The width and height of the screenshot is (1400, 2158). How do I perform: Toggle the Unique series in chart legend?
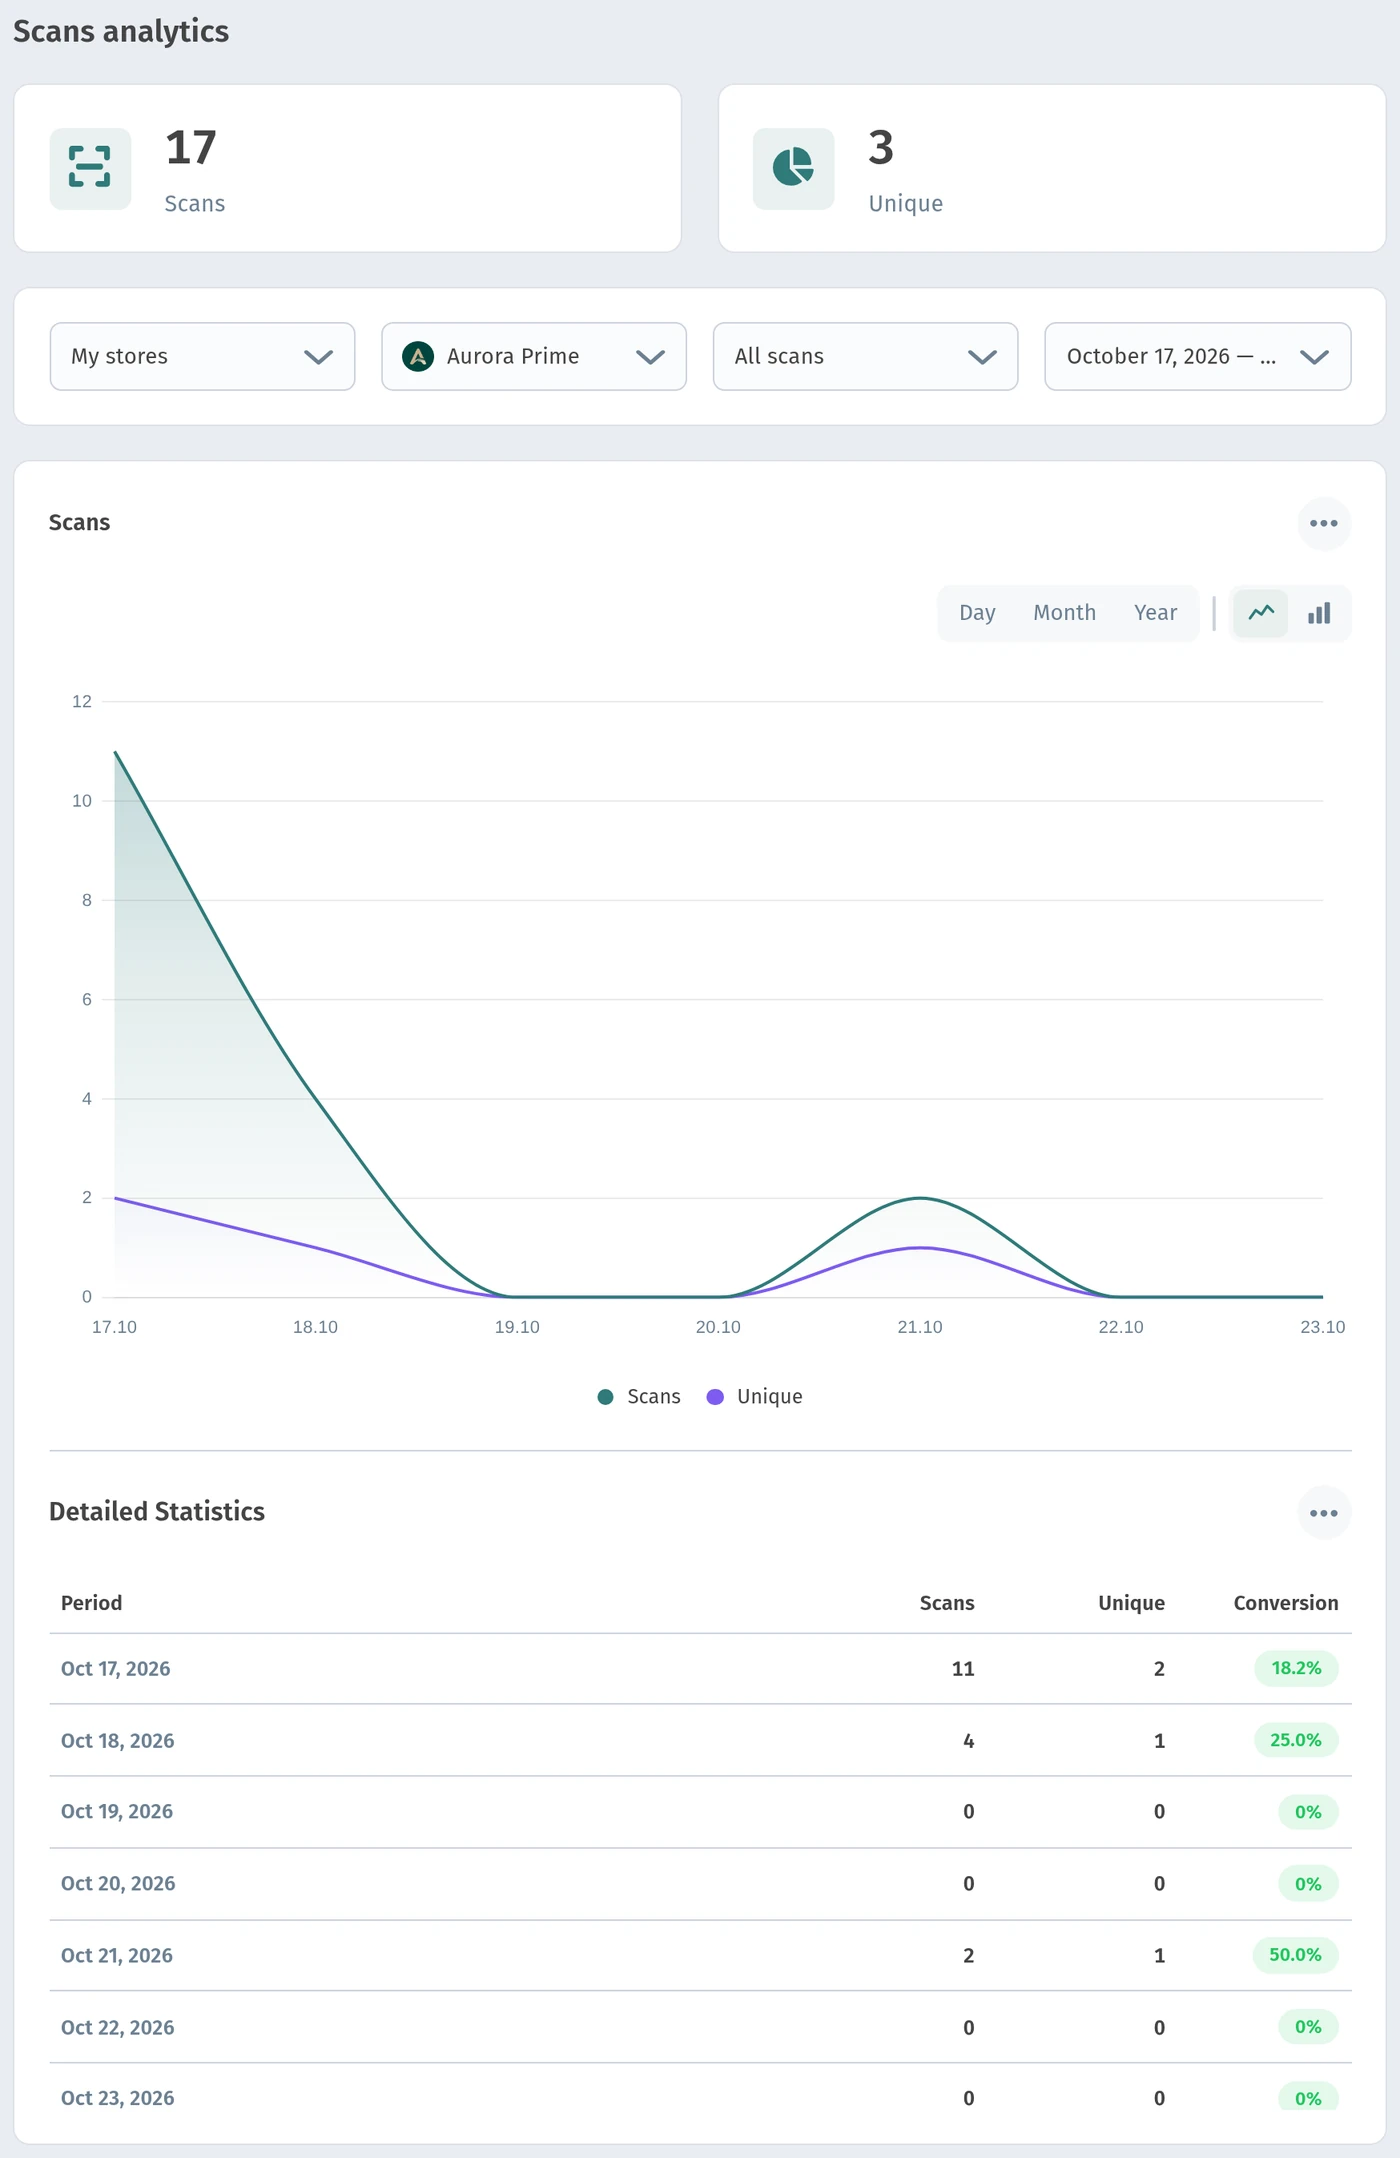point(755,1396)
